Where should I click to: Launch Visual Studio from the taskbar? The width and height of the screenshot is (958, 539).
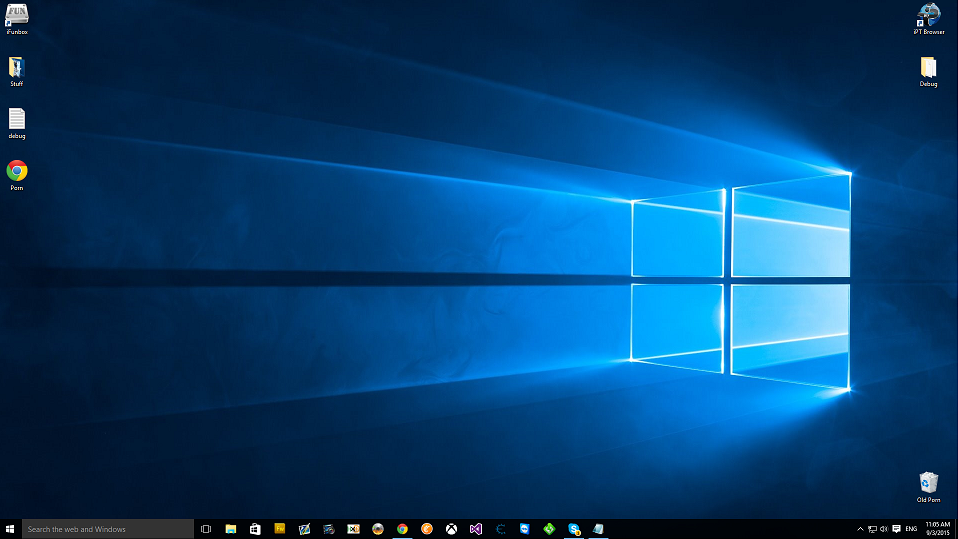(476, 529)
